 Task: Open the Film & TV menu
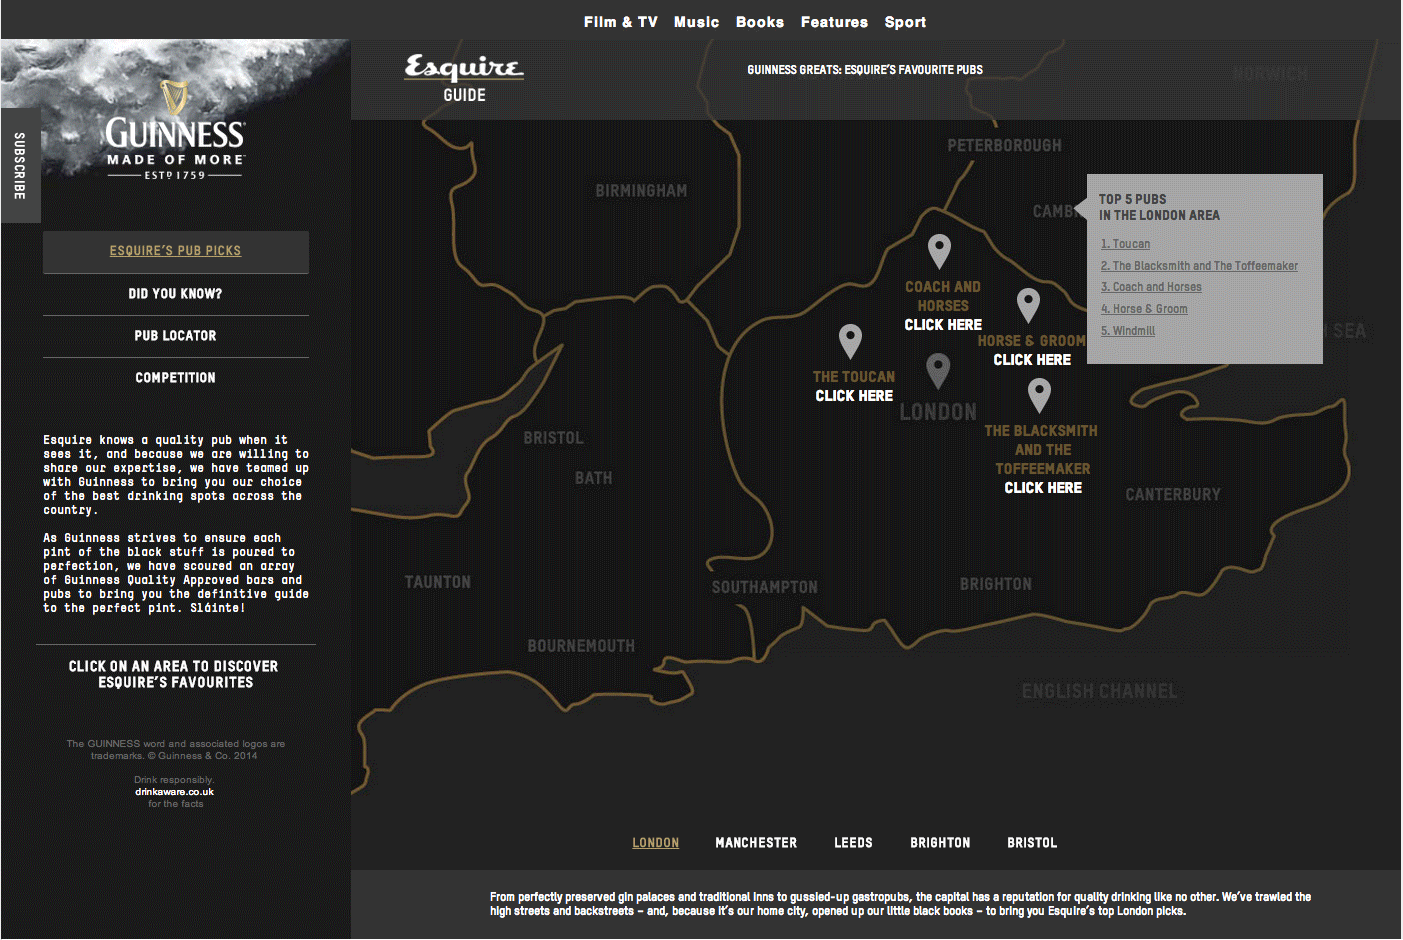point(620,22)
